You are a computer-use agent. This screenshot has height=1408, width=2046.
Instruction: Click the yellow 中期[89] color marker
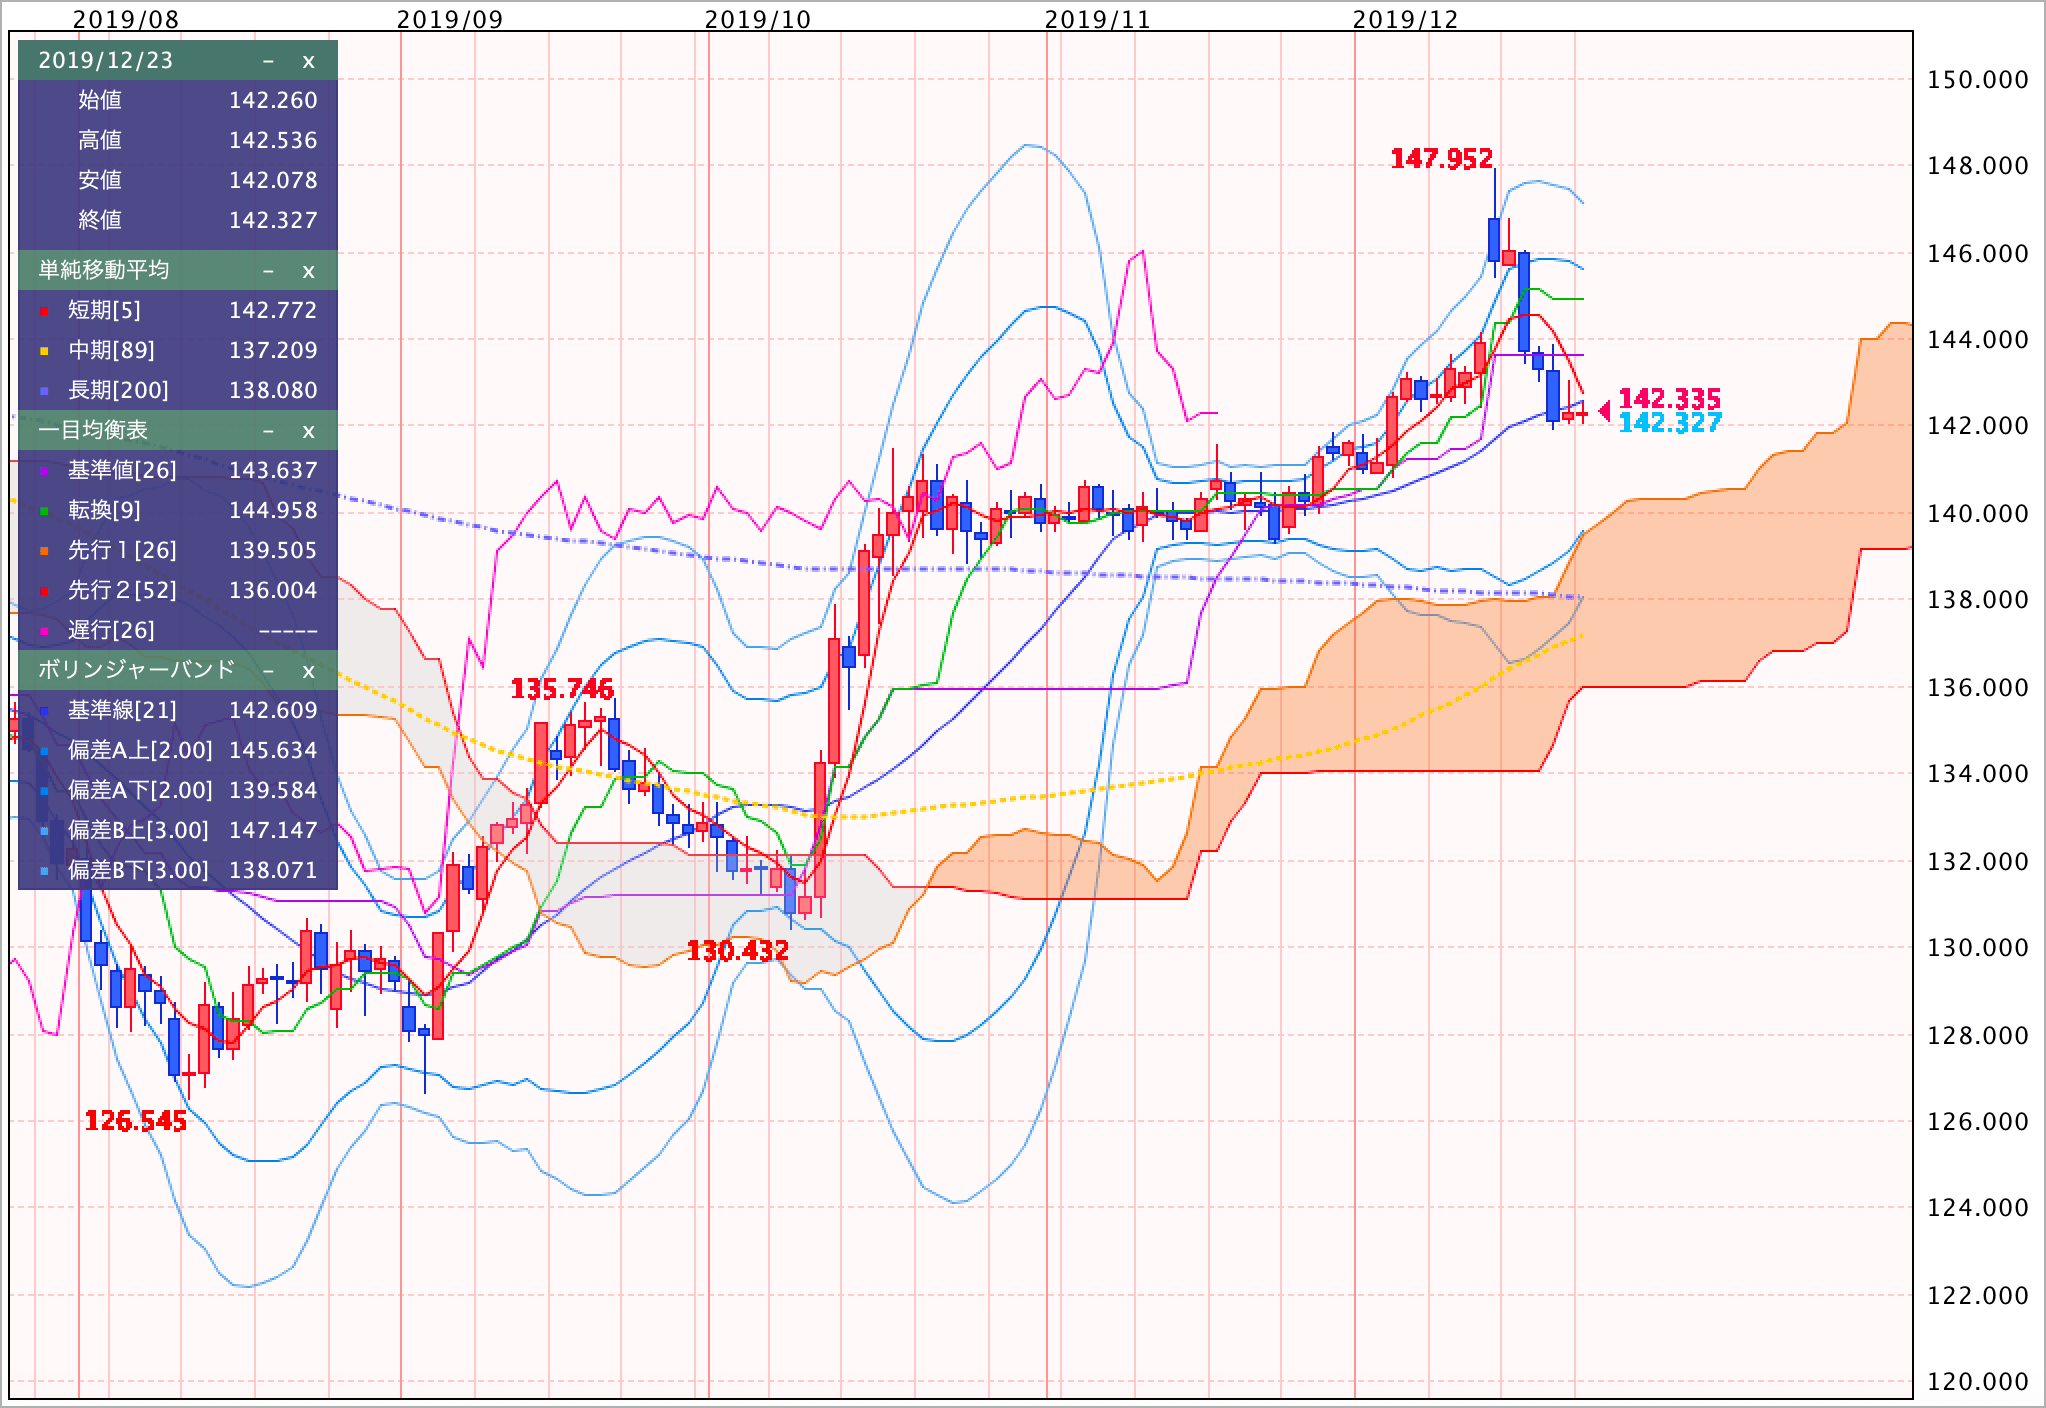pos(44,352)
